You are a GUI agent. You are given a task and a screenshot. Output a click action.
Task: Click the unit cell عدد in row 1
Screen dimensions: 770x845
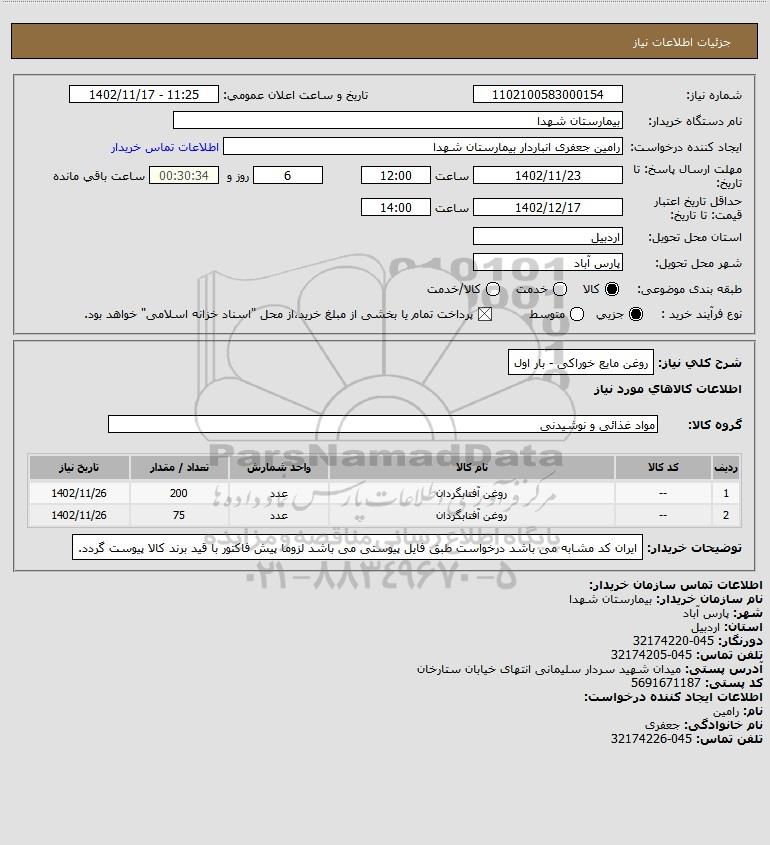[x=279, y=493]
